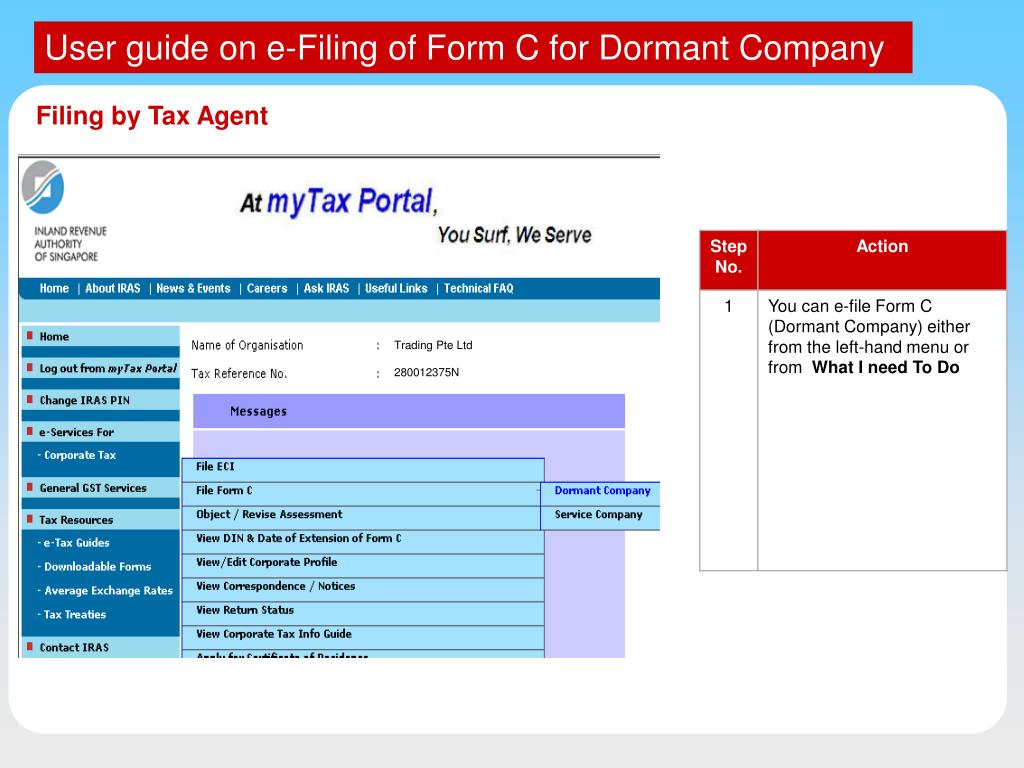This screenshot has width=1024, height=768.
Task: Choose Dormant Company from submenu
Action: pyautogui.click(x=601, y=494)
